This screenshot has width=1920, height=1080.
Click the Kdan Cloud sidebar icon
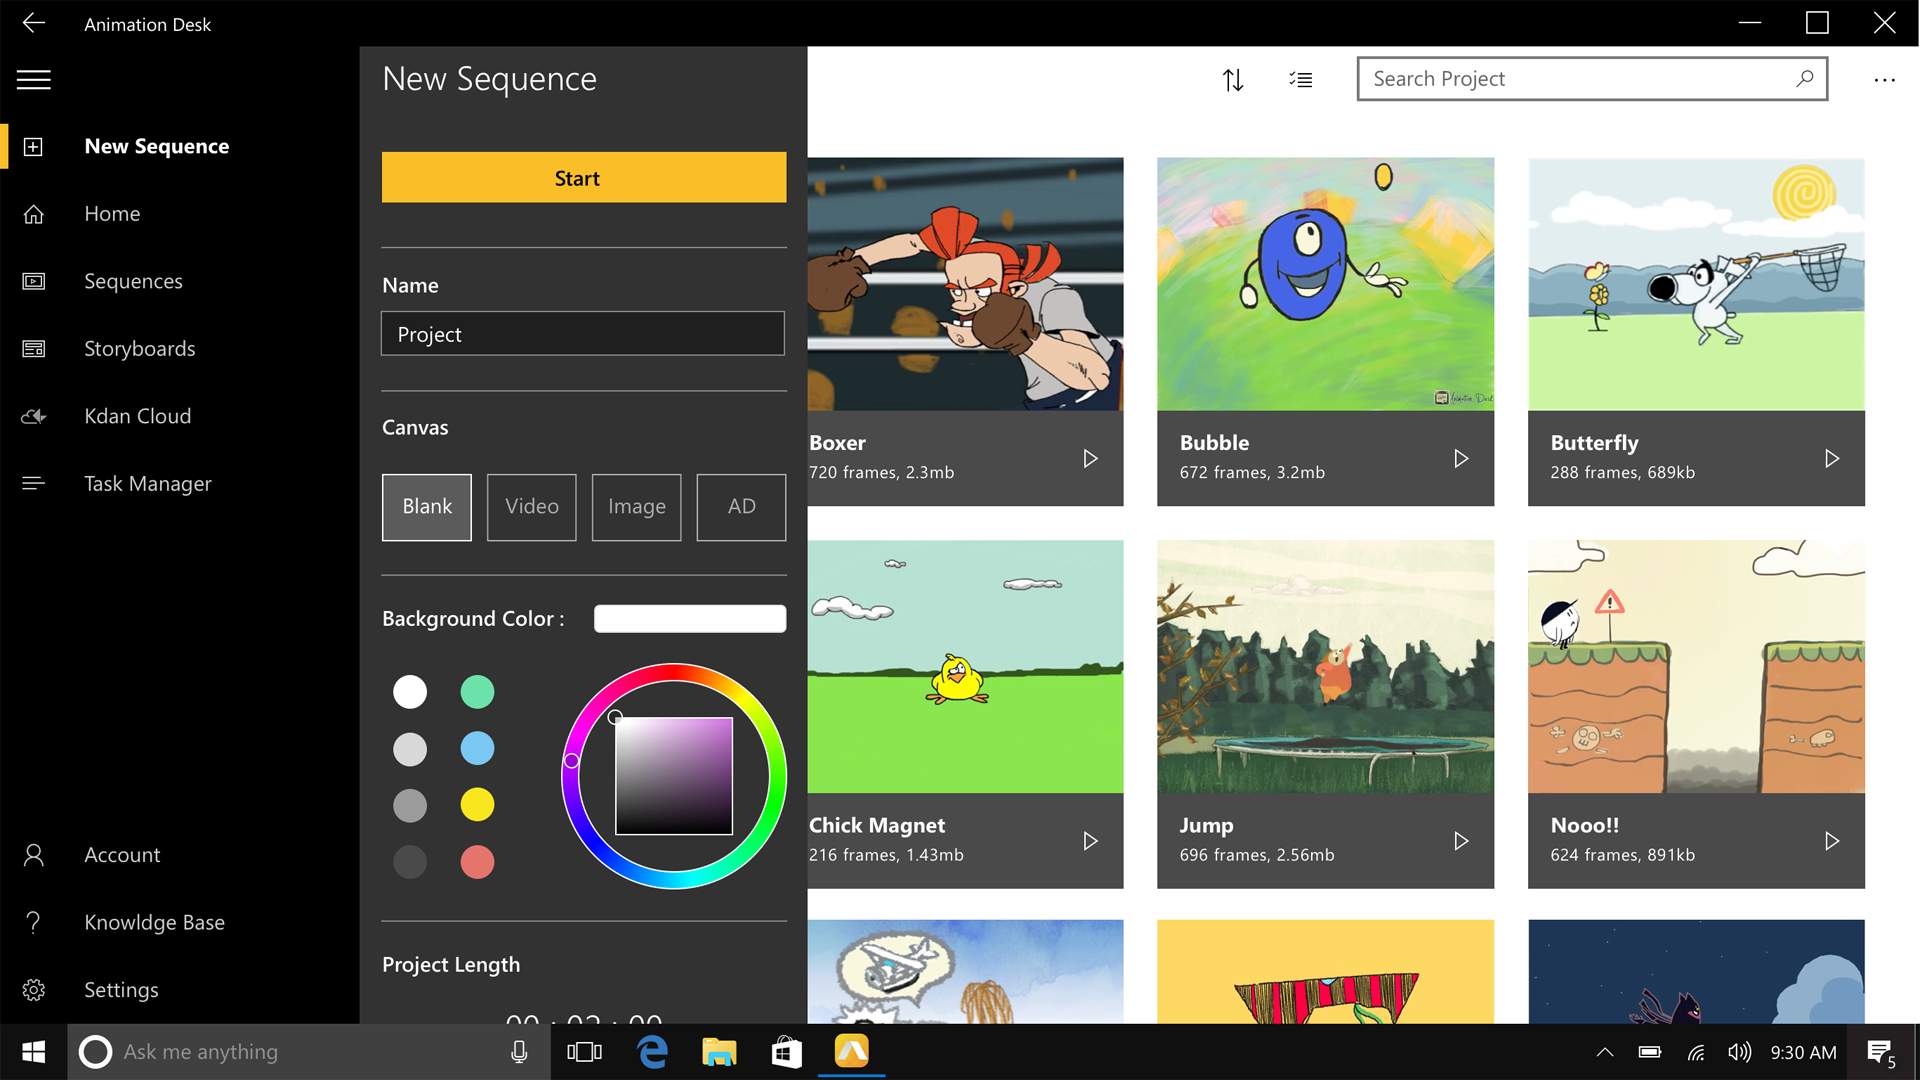[x=33, y=416]
